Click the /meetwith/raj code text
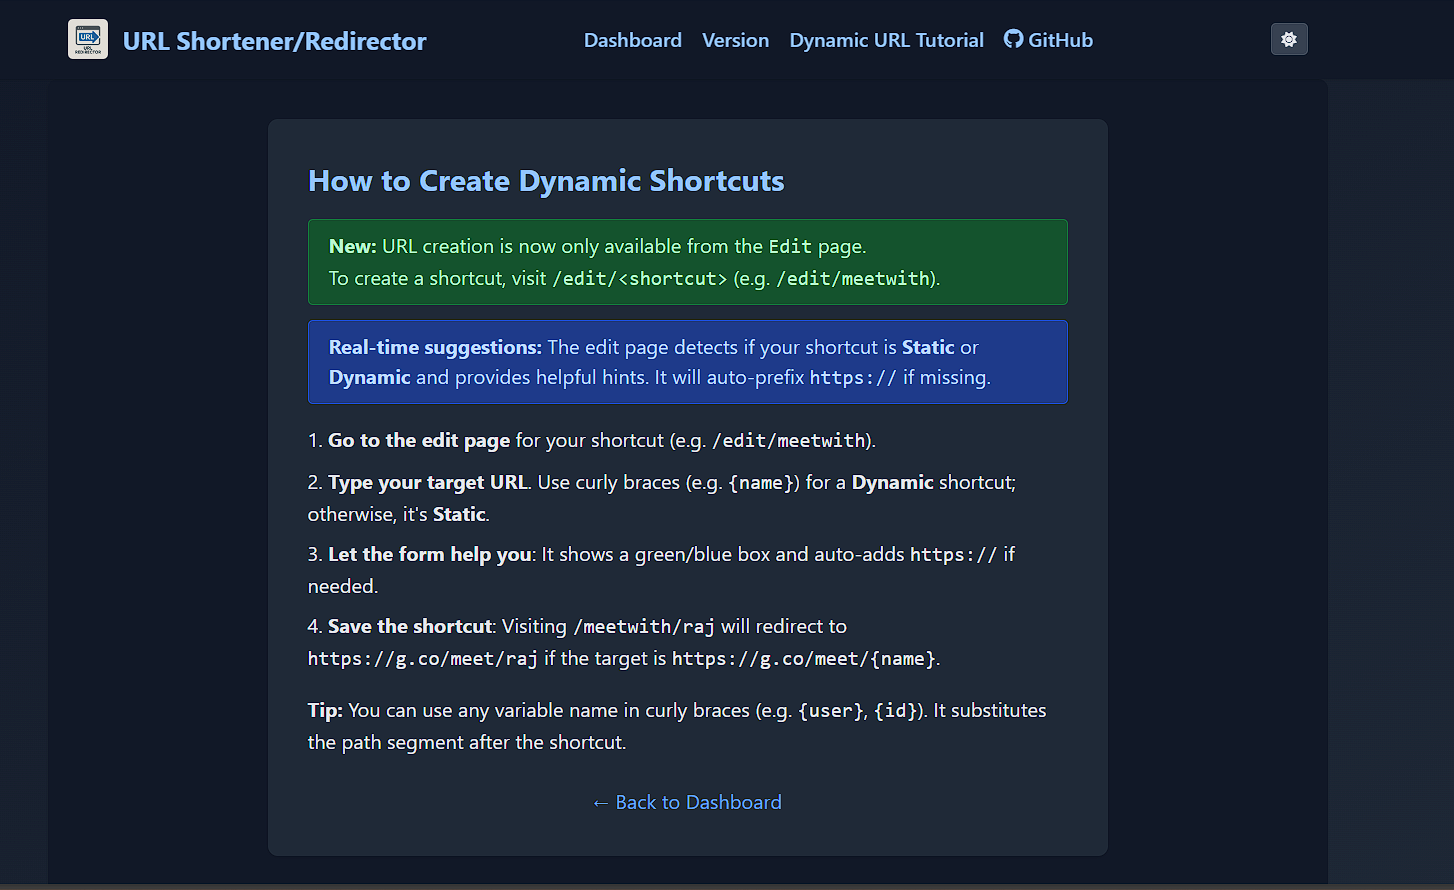The height and width of the screenshot is (890, 1454). (644, 626)
